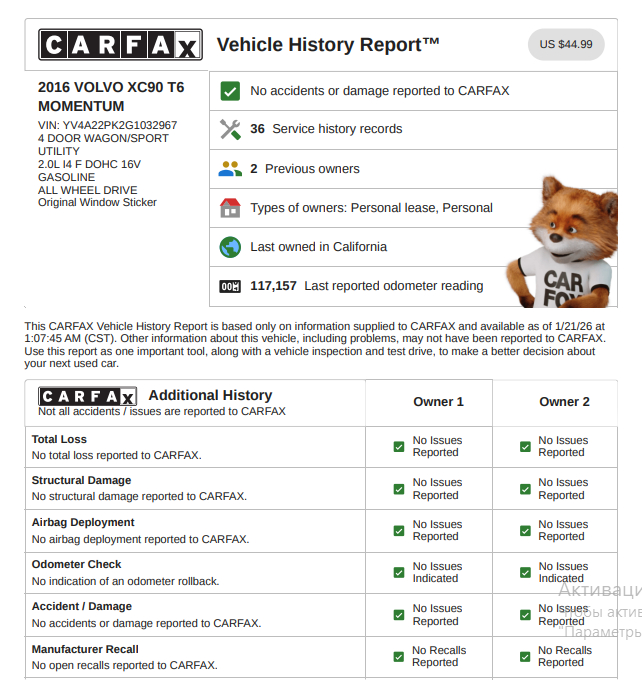The width and height of the screenshot is (642, 680).
Task: Click Owner 1 Airbag Deployment green checkmark
Action: coord(399,531)
